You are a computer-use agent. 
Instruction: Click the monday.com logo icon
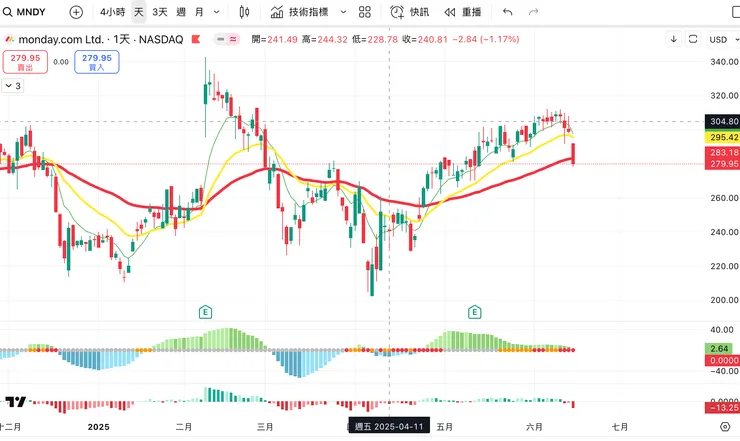tap(9, 39)
